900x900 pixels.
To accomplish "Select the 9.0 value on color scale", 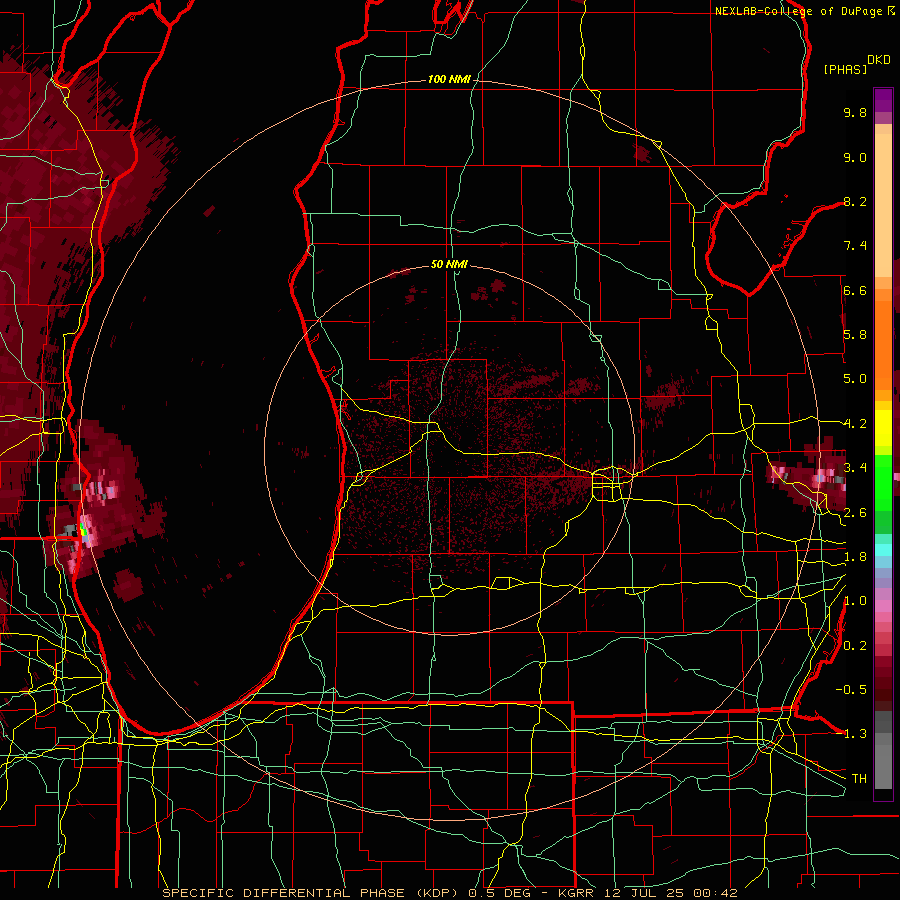I will [855, 157].
